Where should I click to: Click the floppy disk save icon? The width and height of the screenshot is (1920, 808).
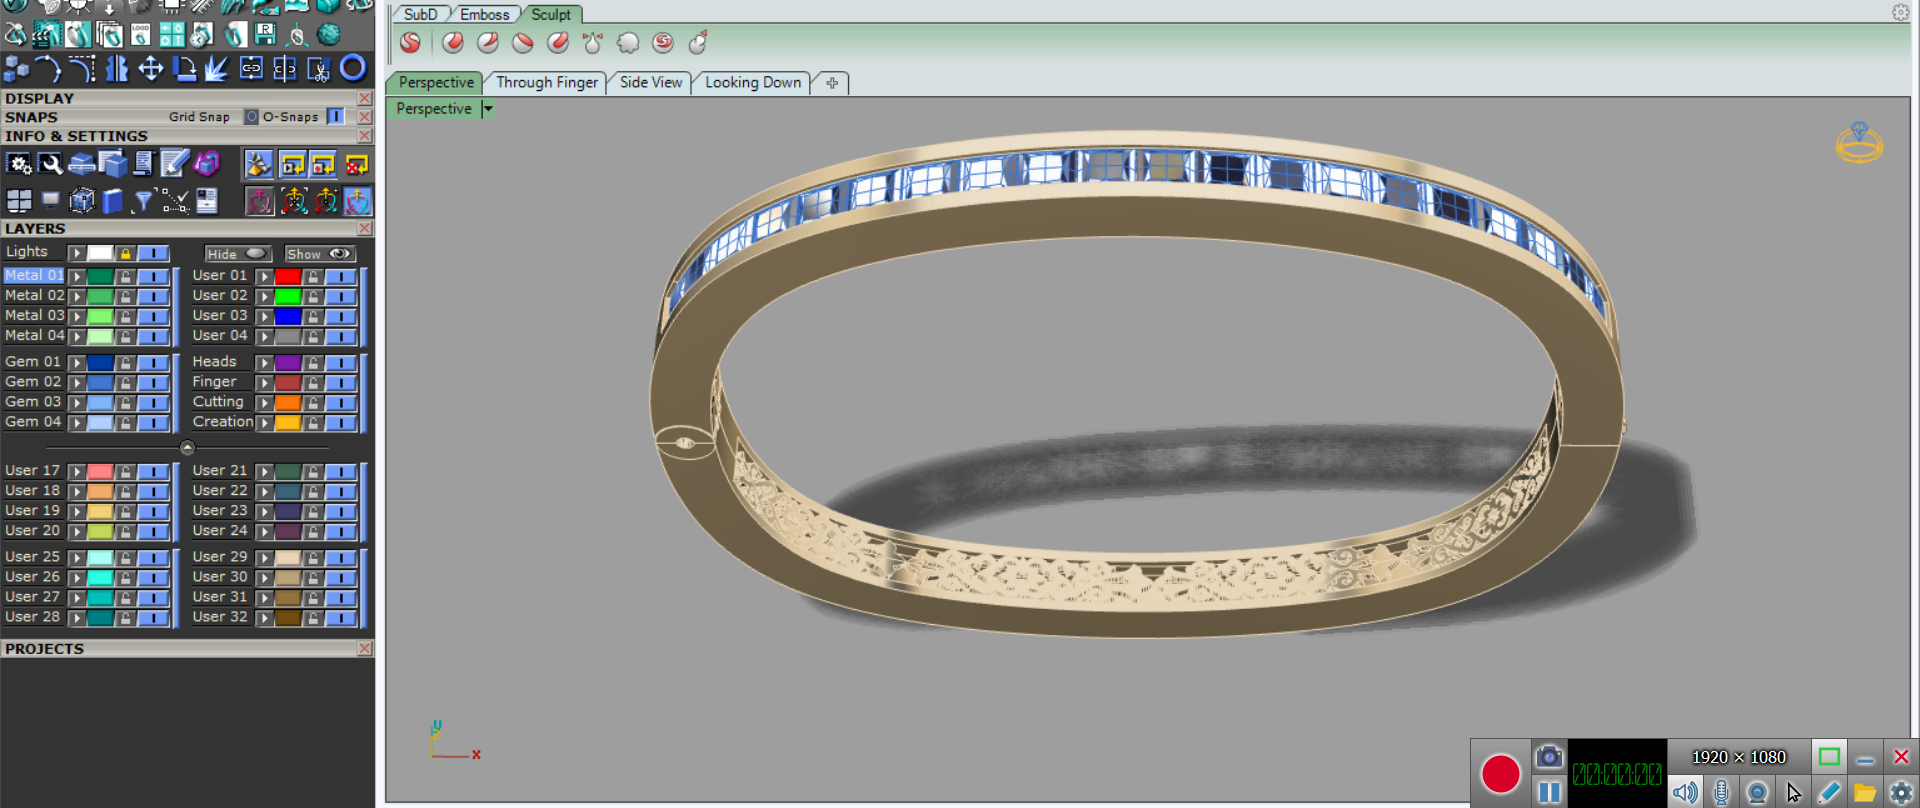(x=265, y=35)
